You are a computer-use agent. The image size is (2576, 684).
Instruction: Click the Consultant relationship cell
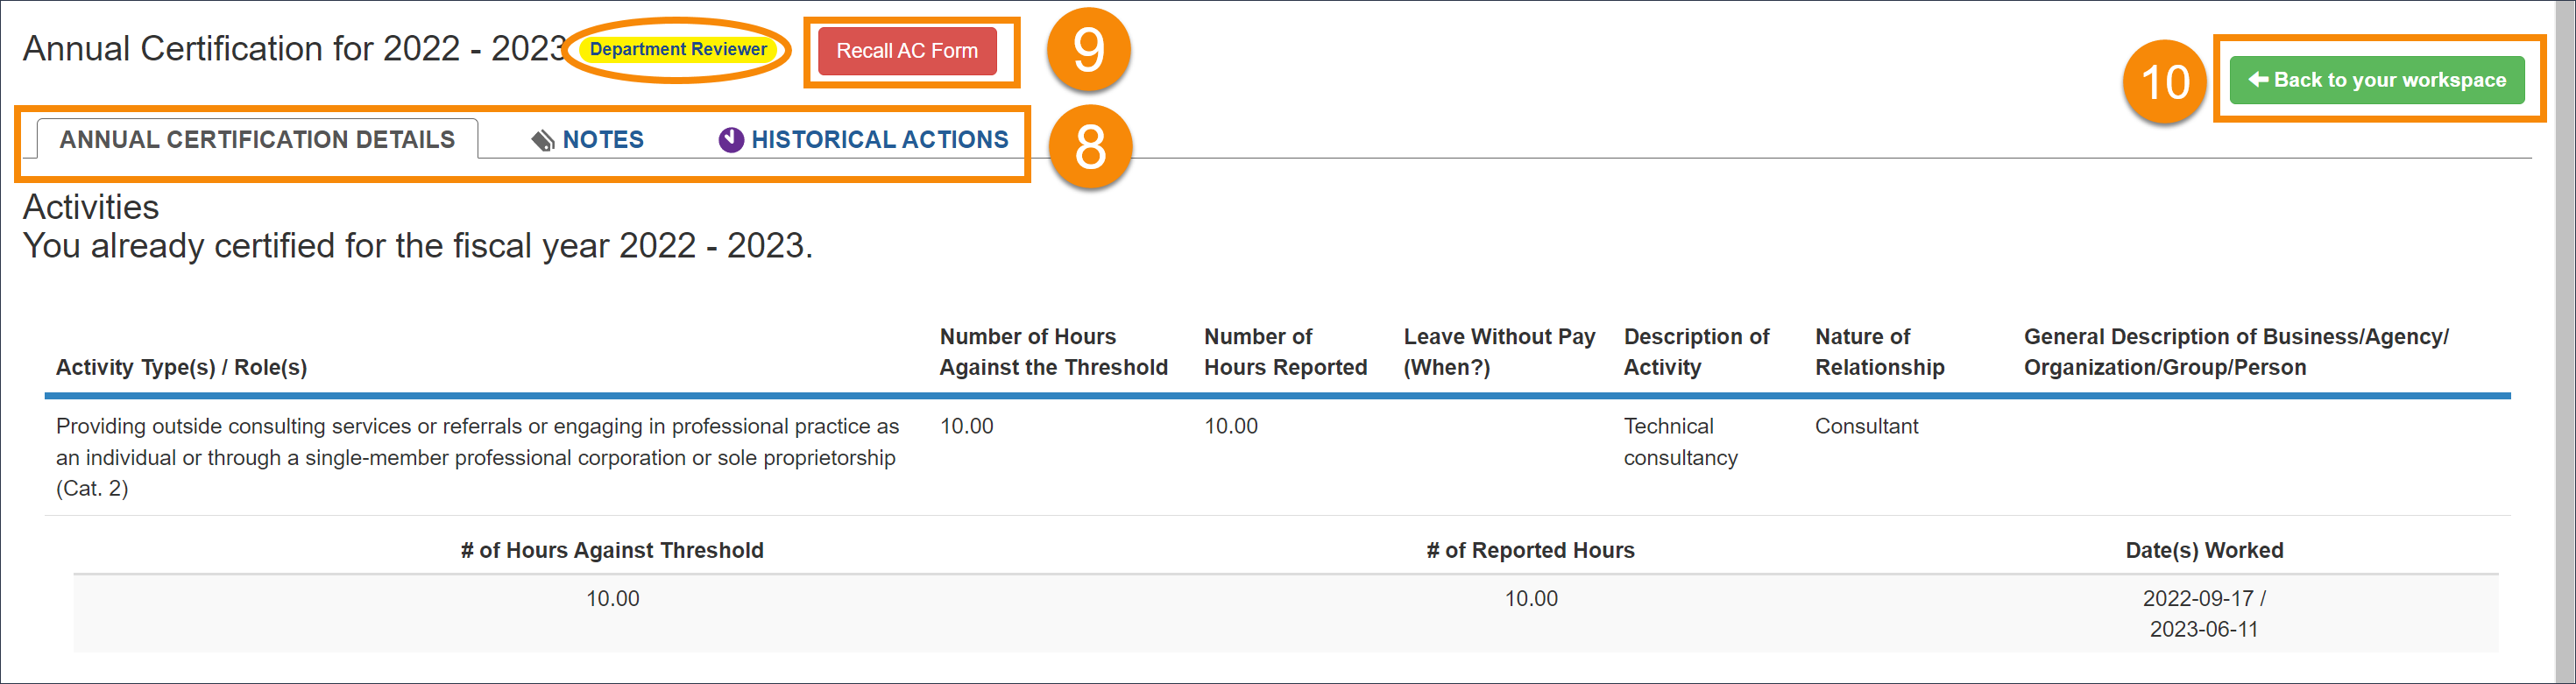point(1866,426)
